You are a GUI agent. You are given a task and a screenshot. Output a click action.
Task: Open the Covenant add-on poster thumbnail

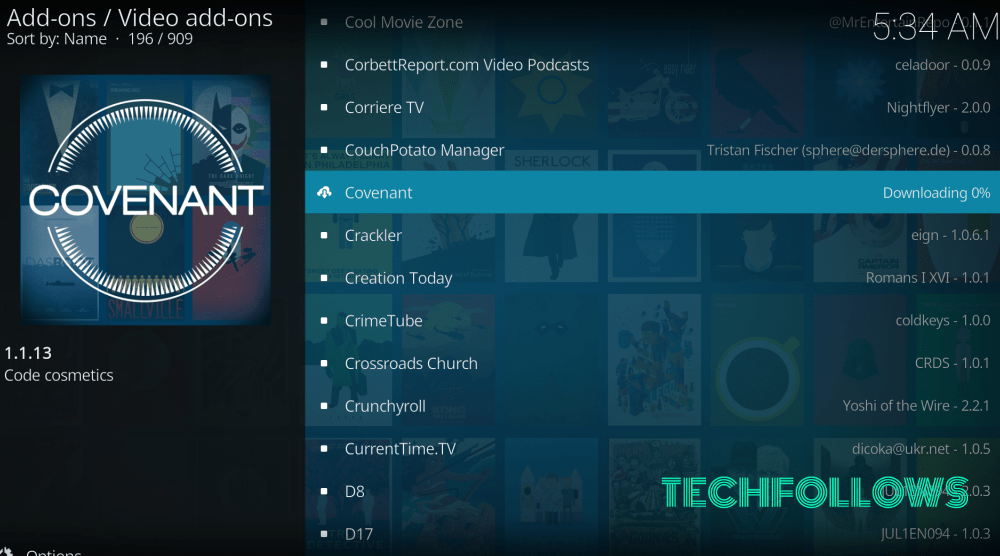tap(145, 200)
